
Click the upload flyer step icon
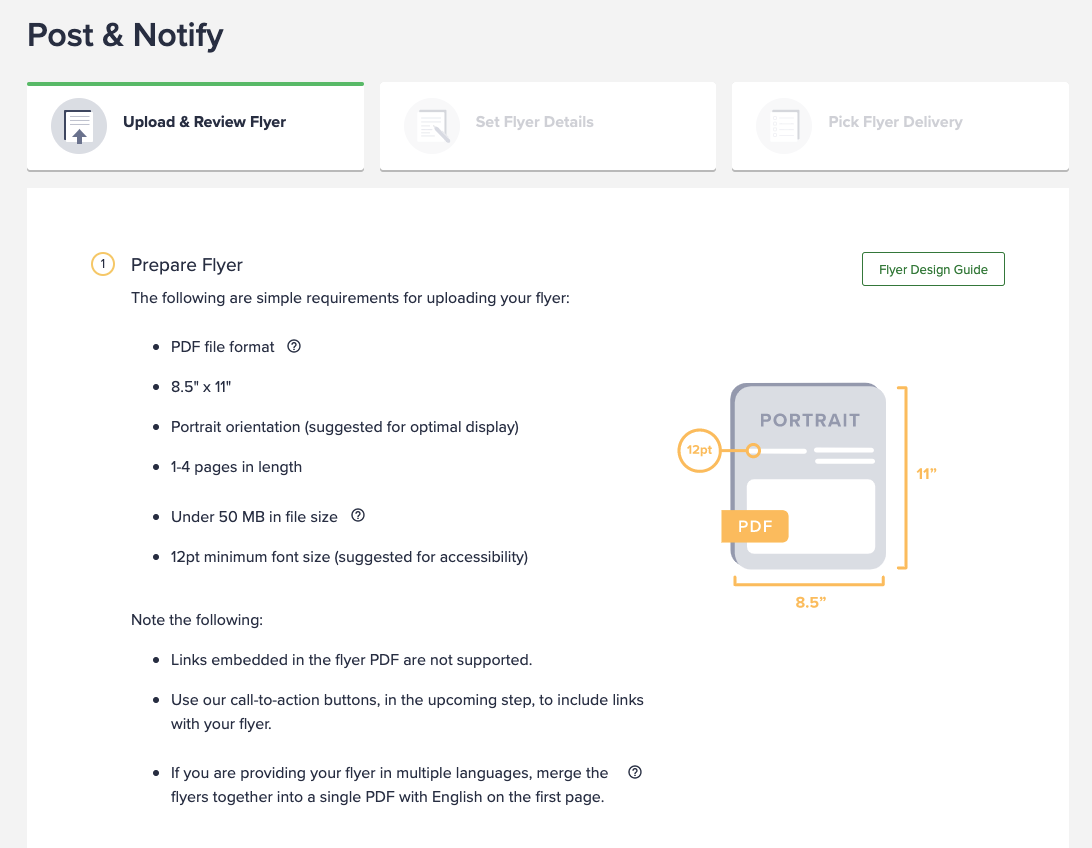(x=79, y=126)
